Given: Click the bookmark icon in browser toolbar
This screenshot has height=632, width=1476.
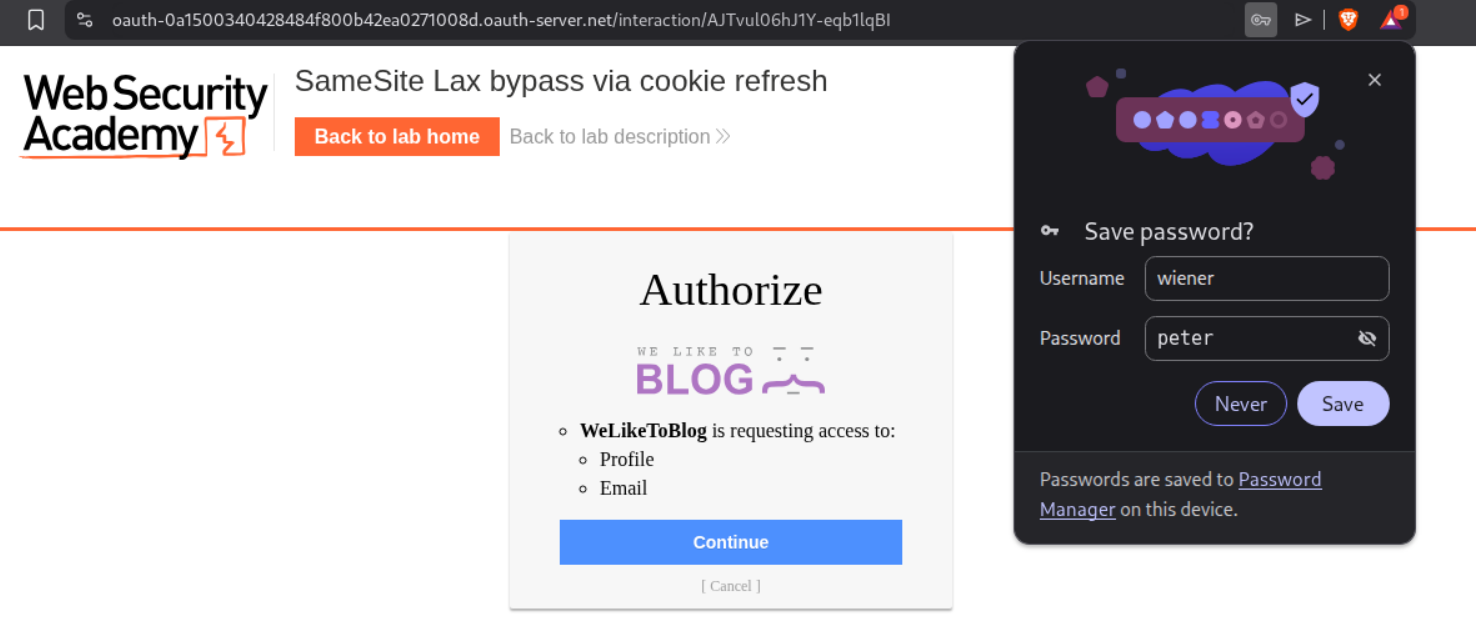Looking at the screenshot, I should pyautogui.click(x=36, y=20).
